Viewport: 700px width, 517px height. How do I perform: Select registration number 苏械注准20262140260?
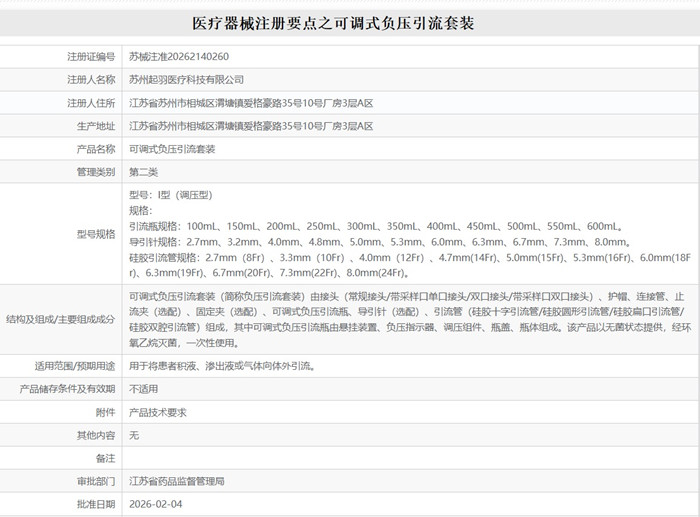tap(179, 57)
